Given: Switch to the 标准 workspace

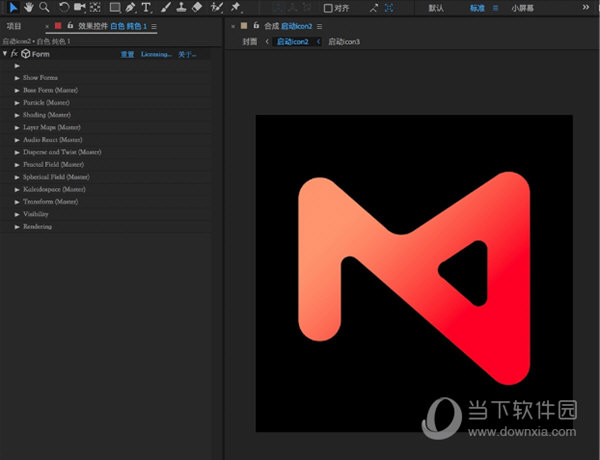Looking at the screenshot, I should coord(477,8).
